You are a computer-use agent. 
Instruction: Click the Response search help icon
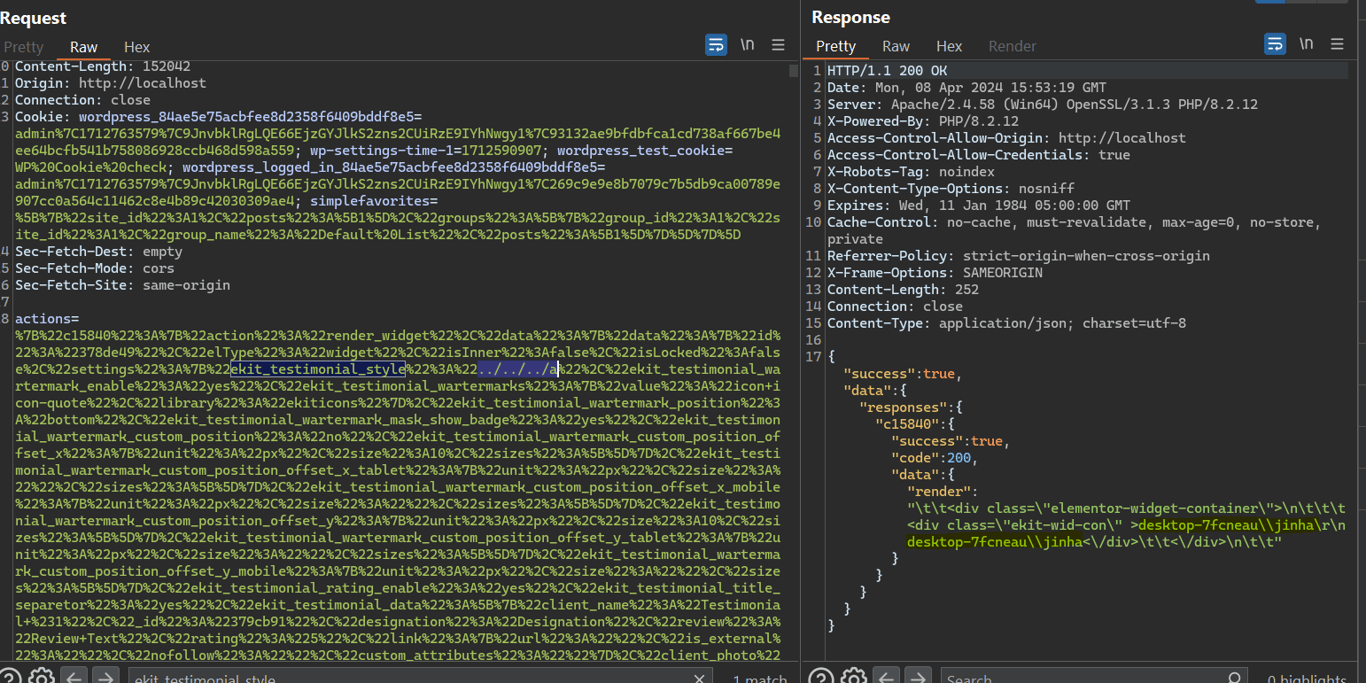[x=821, y=677]
